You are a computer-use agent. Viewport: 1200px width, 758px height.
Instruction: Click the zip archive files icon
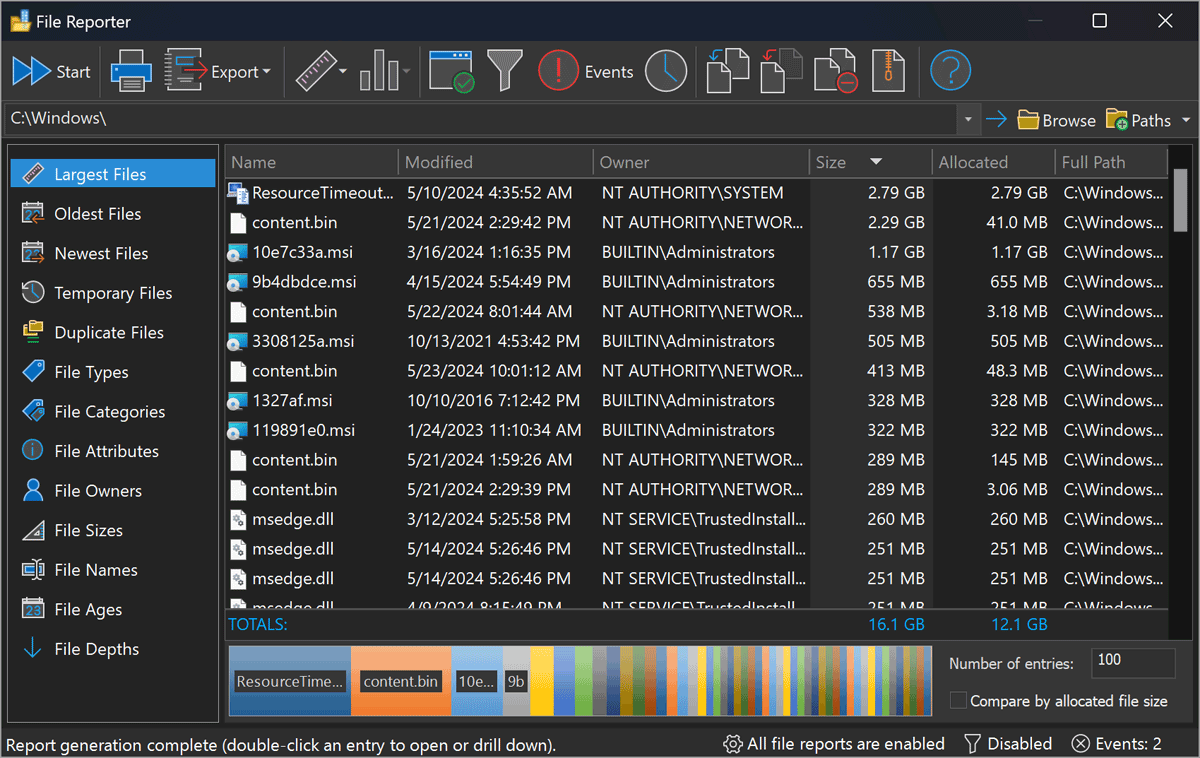(888, 71)
